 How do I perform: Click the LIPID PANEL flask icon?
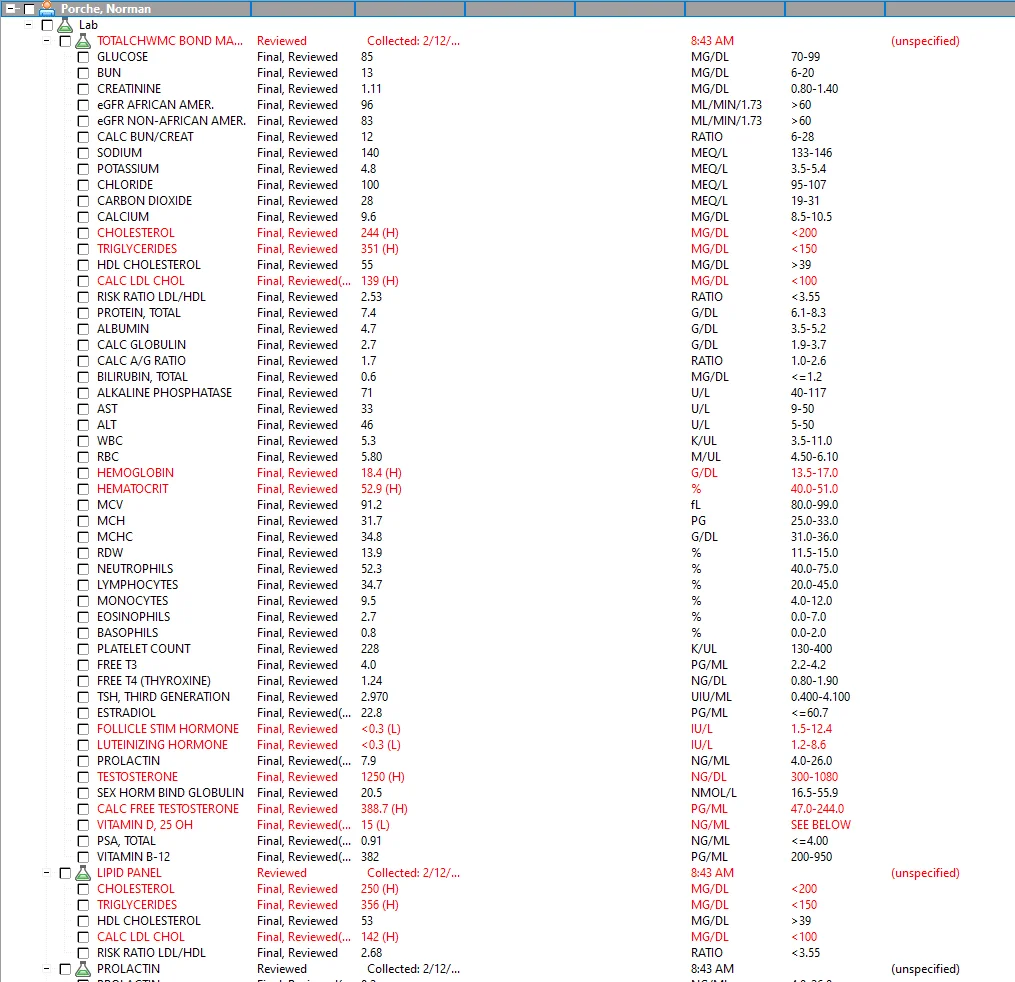(83, 873)
